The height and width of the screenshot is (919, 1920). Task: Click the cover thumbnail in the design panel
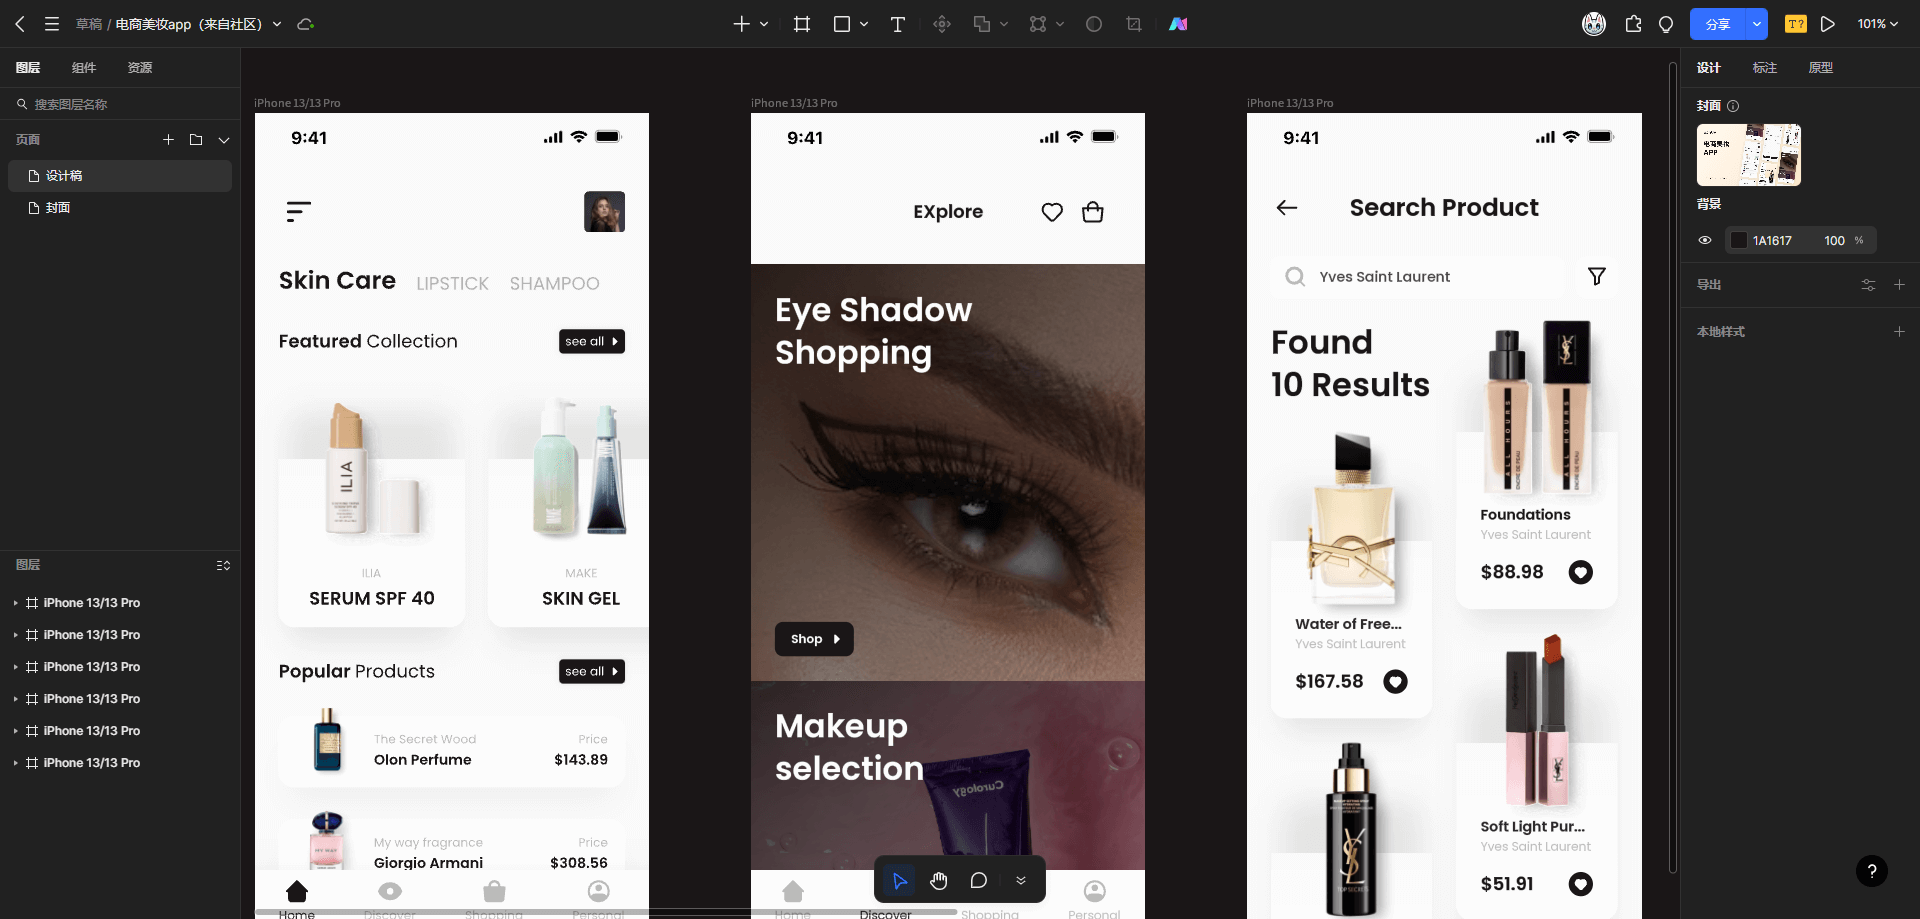pos(1749,155)
